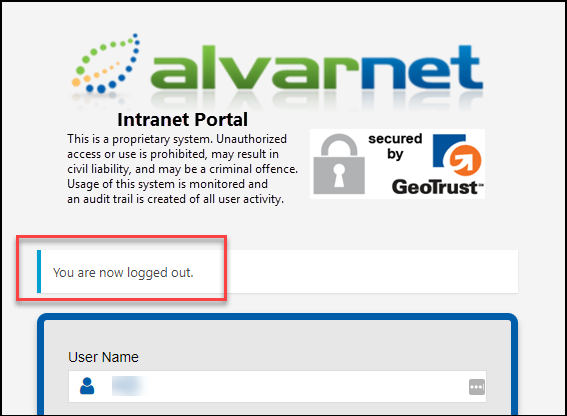Click the alvarnet dotted leaf logo icon
Viewport: 567px width, 416px height.
click(106, 64)
